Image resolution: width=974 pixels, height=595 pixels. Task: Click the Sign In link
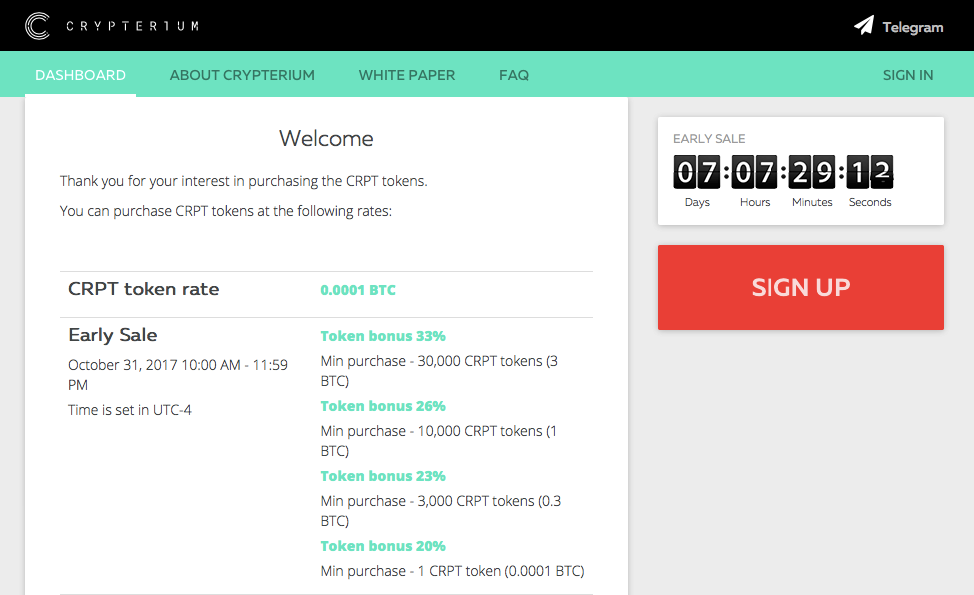point(908,75)
